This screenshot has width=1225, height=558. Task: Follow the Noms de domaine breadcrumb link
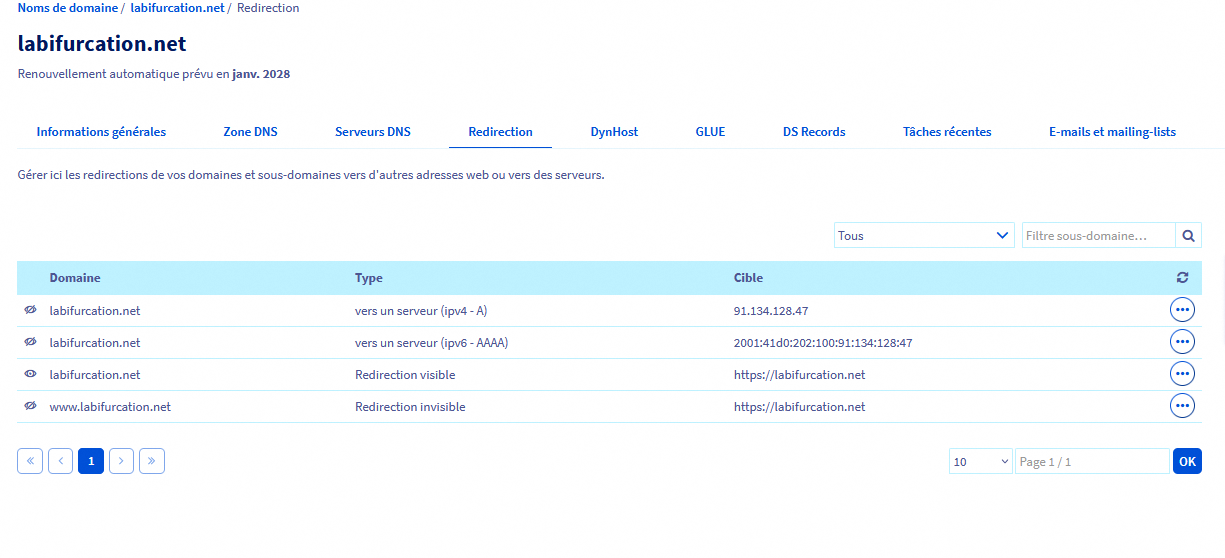[x=68, y=8]
